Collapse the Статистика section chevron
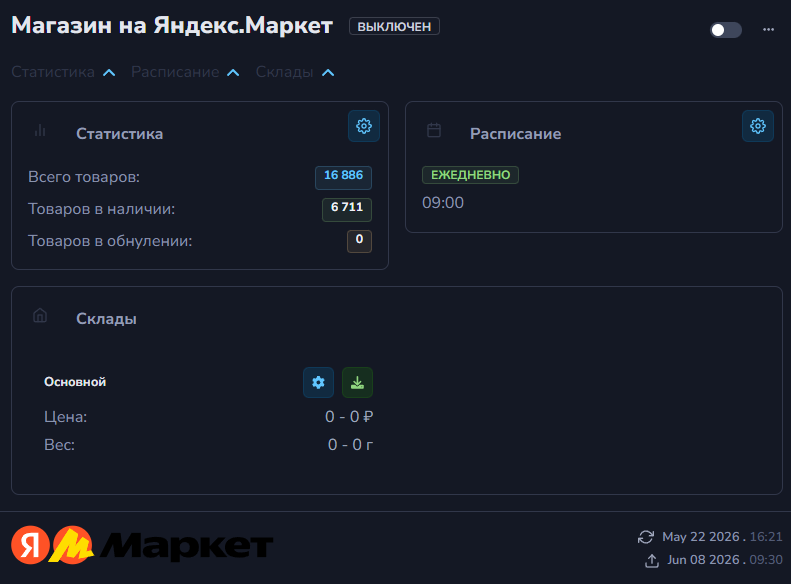Screen dimensions: 791x584 109,73
